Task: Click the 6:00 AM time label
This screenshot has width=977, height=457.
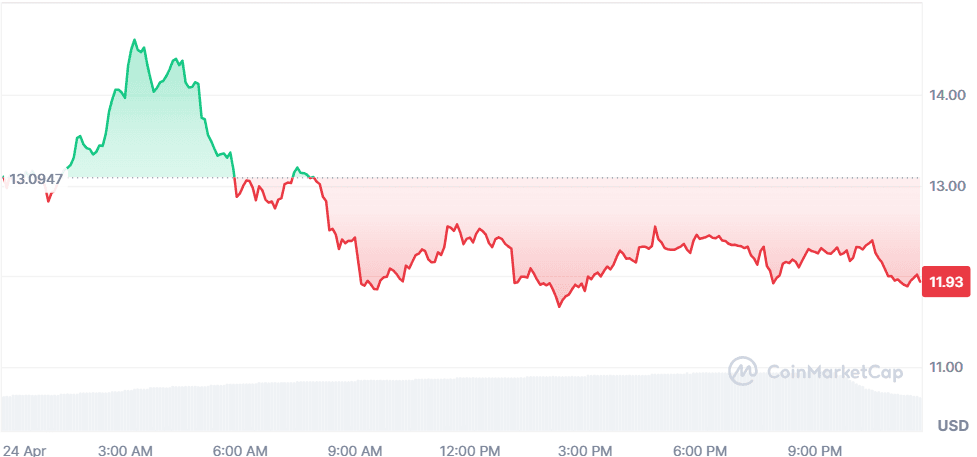Action: coord(243,448)
